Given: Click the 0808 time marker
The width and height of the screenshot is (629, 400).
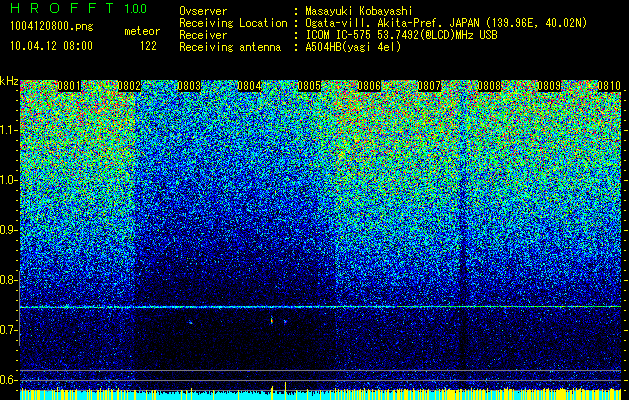Looking at the screenshot, I should coord(489,86).
